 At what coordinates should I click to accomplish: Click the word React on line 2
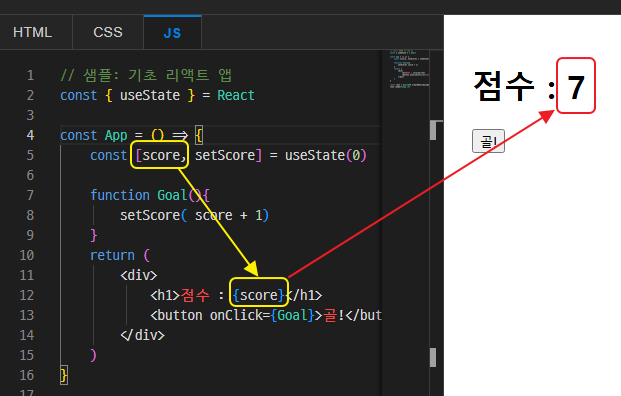[236, 95]
